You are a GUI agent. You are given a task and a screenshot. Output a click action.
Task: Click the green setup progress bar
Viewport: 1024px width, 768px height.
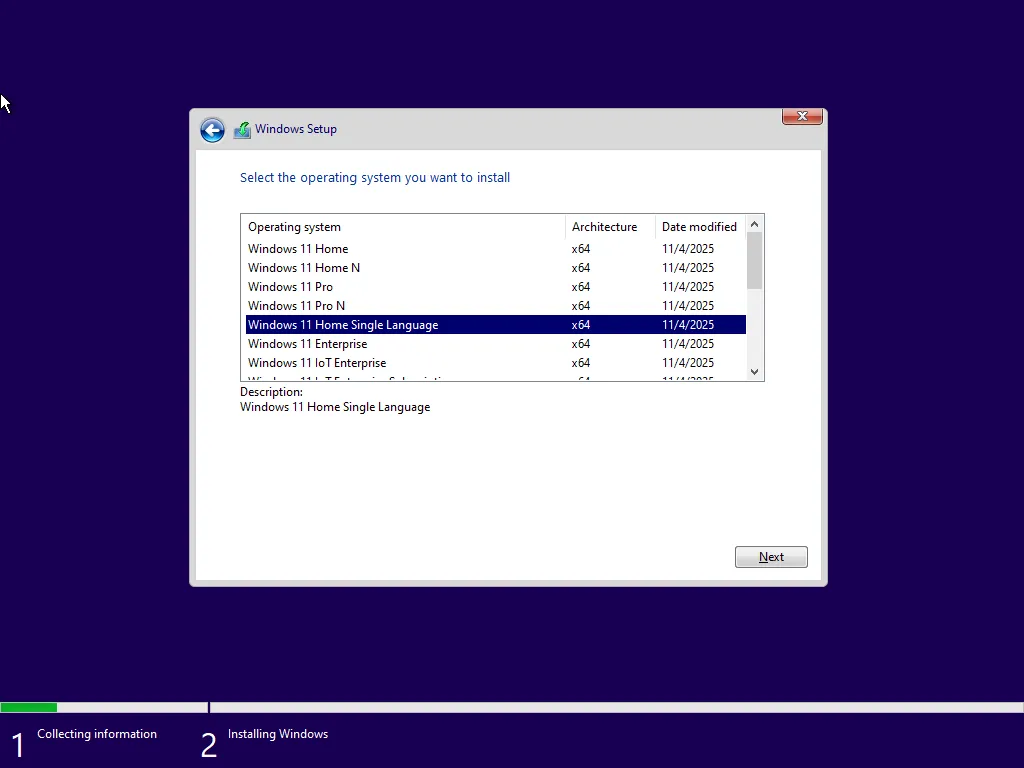point(29,707)
